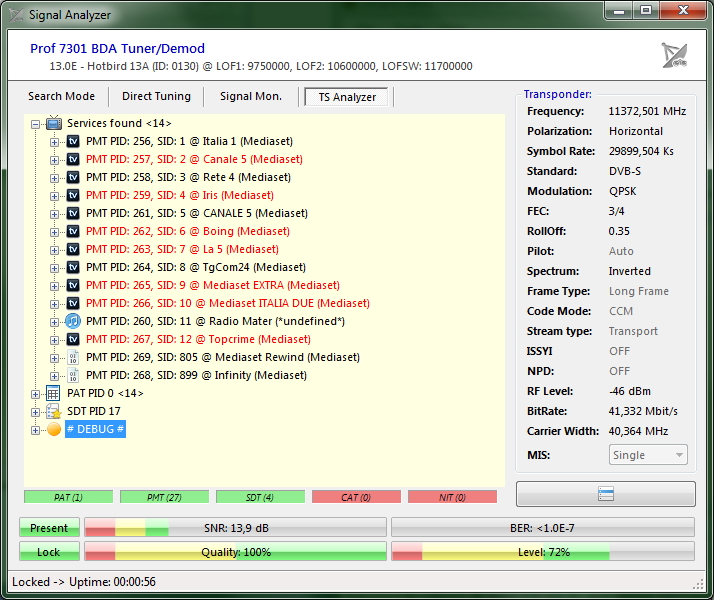Click the TV icon beside Canale 5 SID 2

(73, 159)
